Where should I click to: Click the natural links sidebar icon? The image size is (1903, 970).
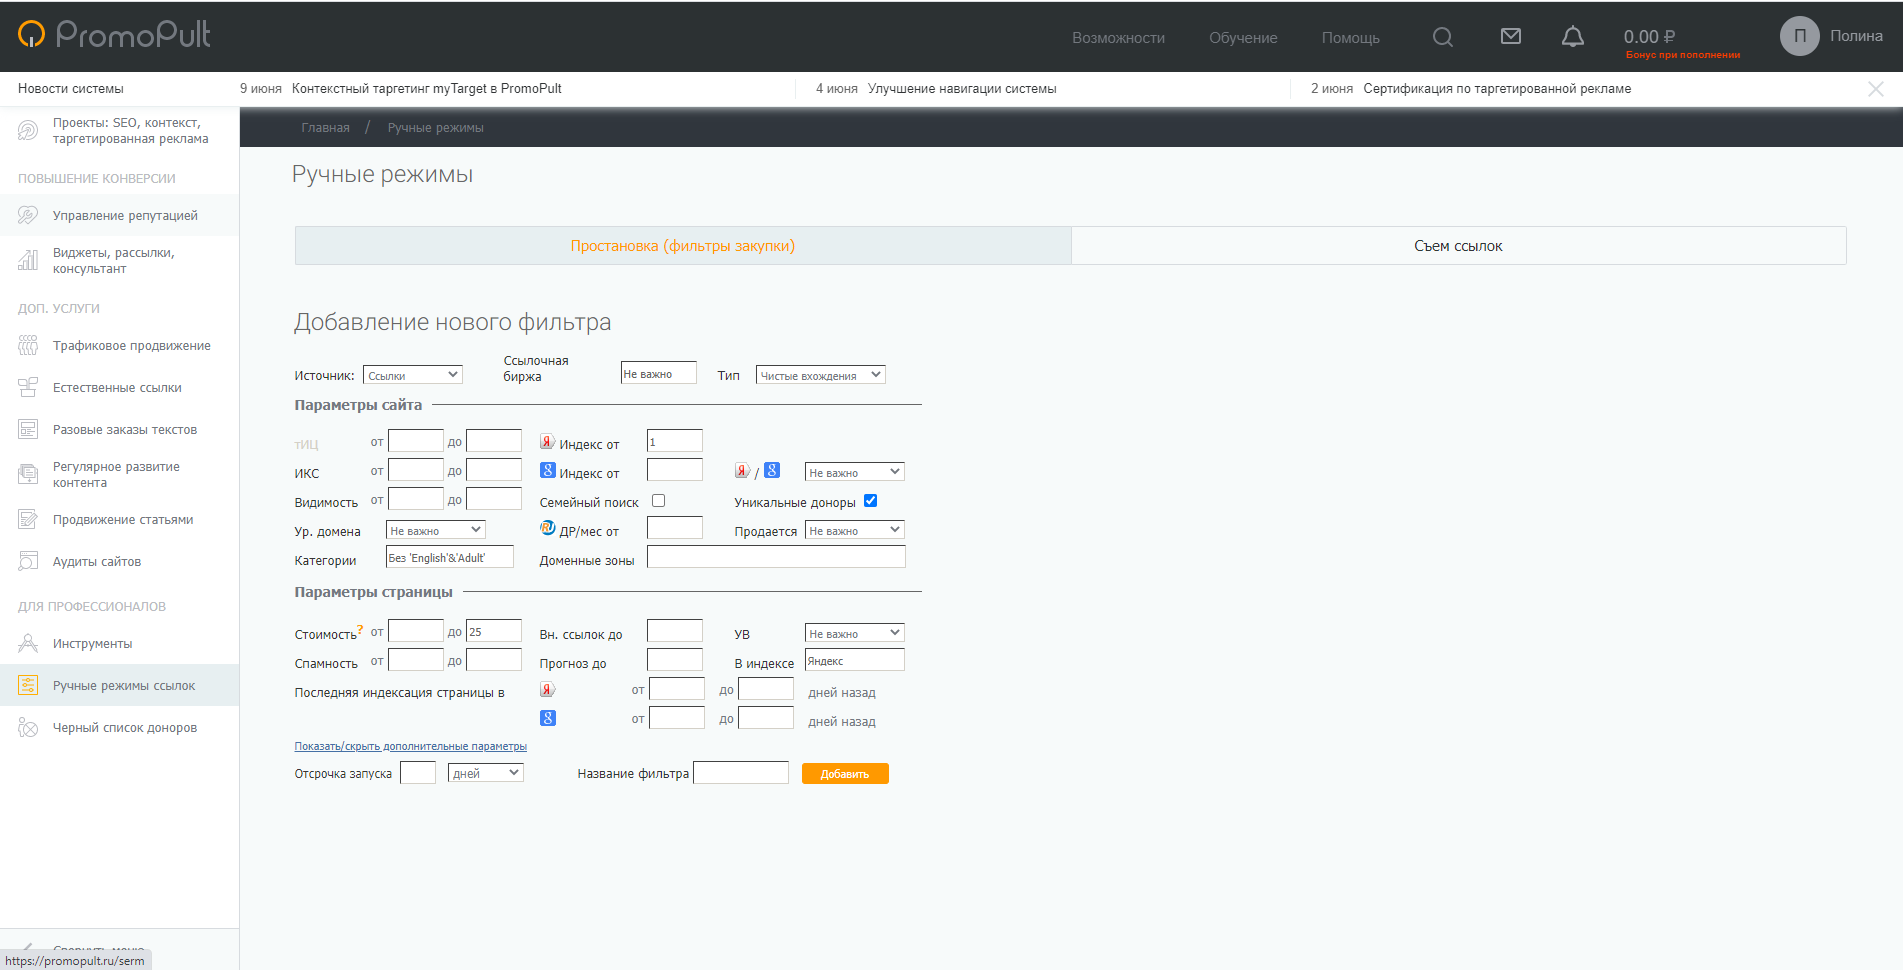pyautogui.click(x=28, y=388)
